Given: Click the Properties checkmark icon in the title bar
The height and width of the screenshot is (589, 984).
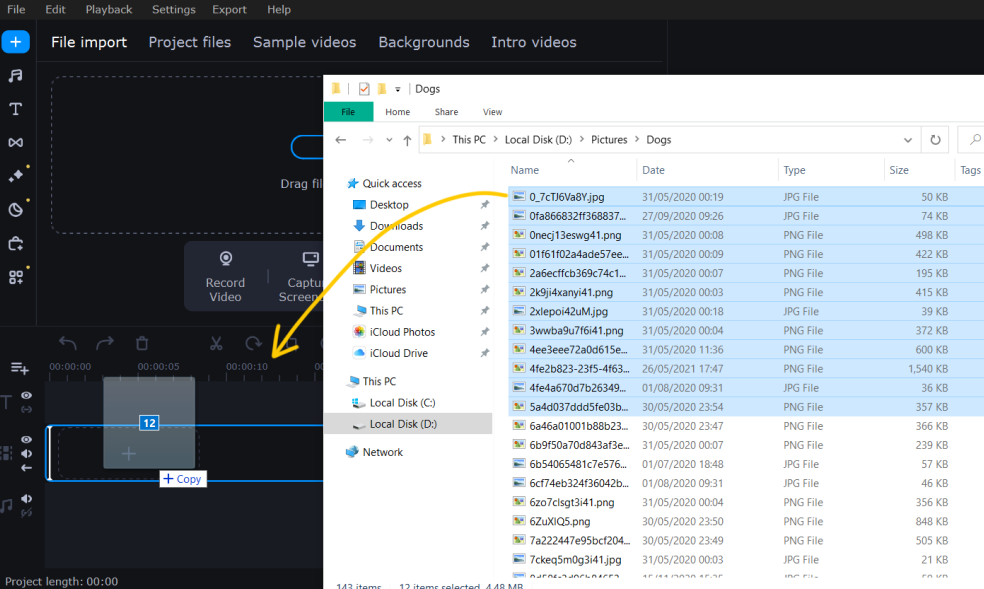Looking at the screenshot, I should click(x=364, y=89).
